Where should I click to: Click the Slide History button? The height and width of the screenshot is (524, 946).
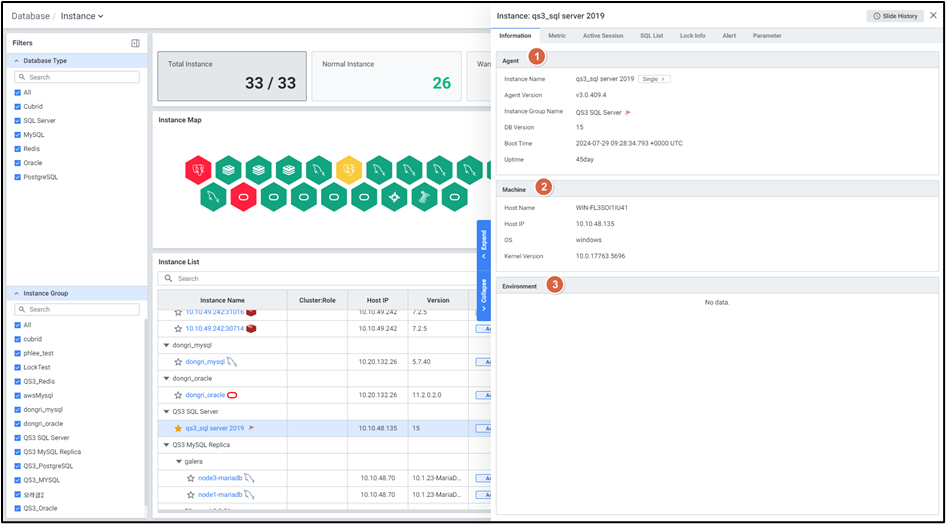895,16
